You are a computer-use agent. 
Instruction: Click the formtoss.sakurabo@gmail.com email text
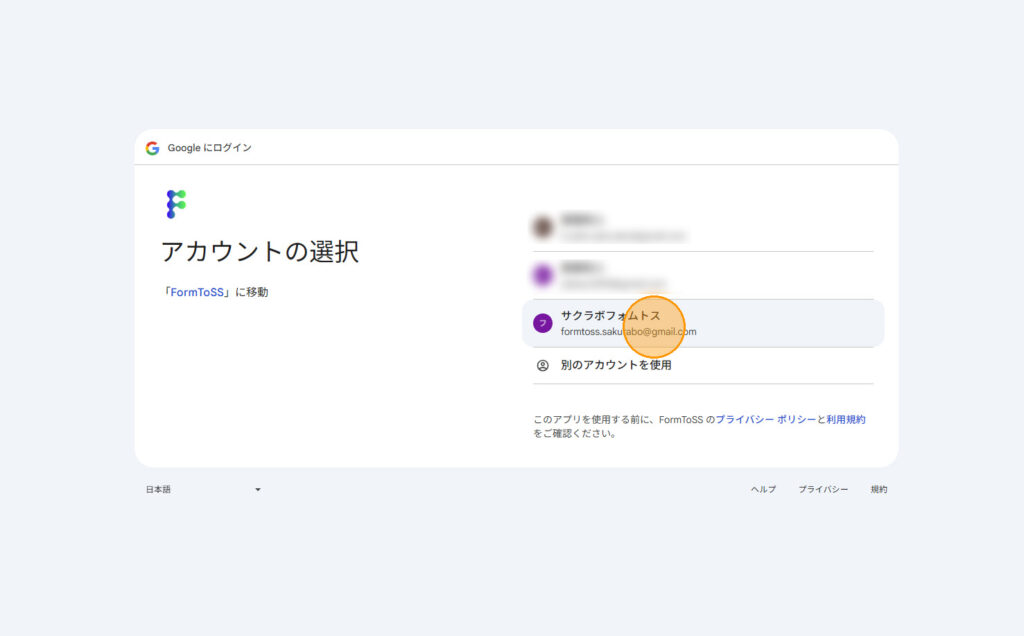[628, 332]
